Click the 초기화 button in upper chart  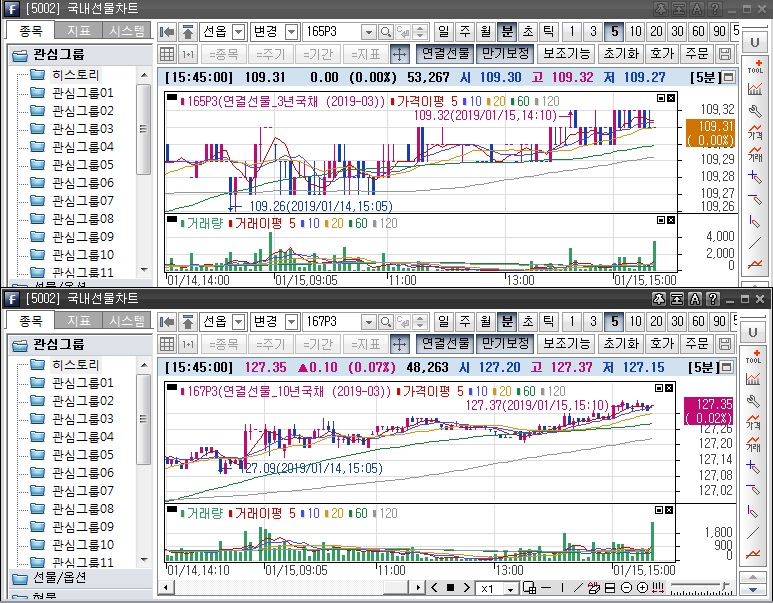(620, 54)
